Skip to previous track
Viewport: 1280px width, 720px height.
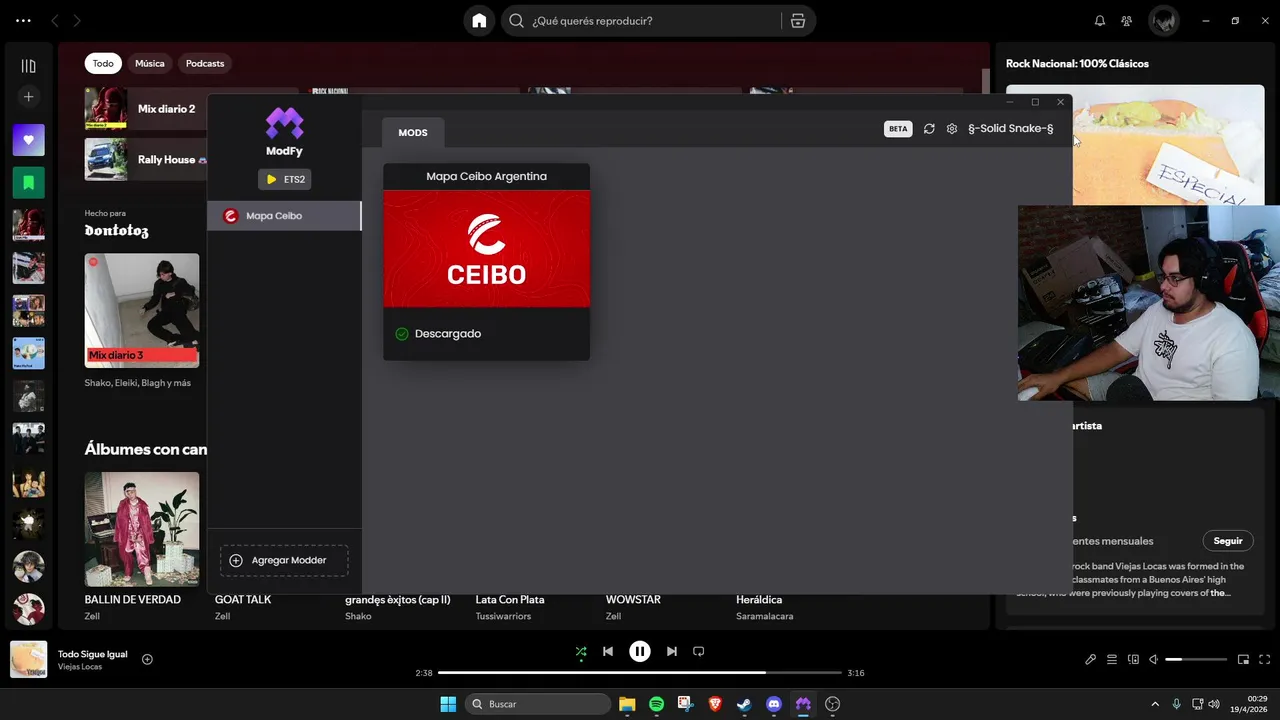point(608,651)
